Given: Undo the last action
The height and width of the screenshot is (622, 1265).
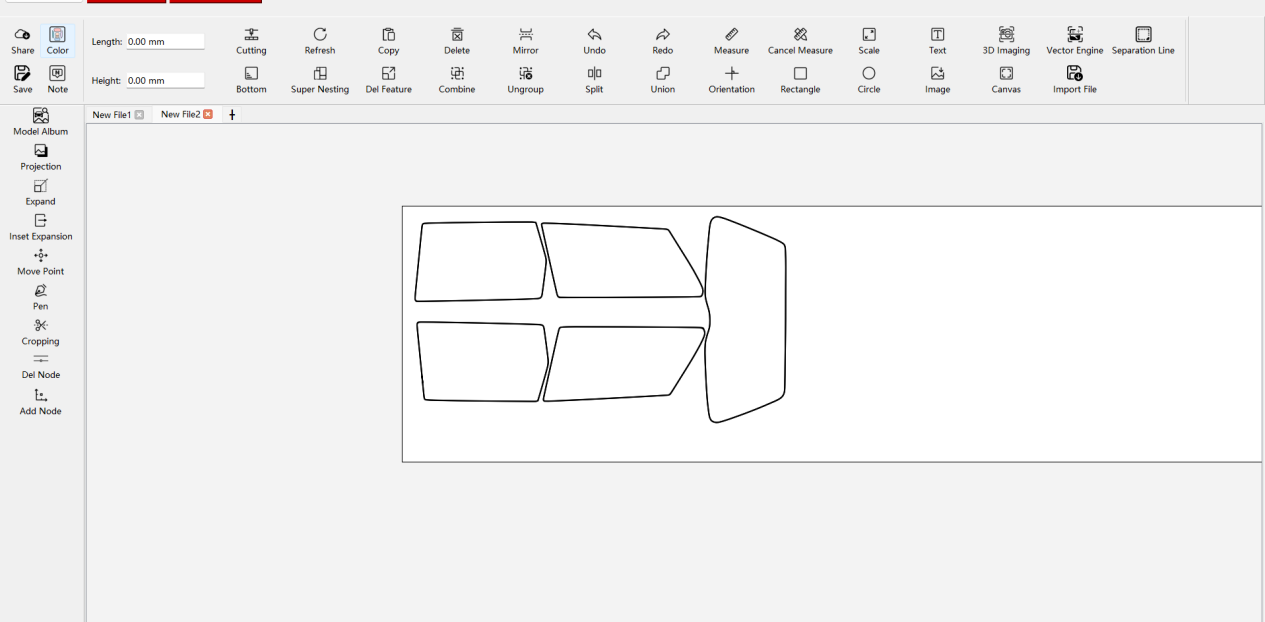Looking at the screenshot, I should (x=593, y=40).
